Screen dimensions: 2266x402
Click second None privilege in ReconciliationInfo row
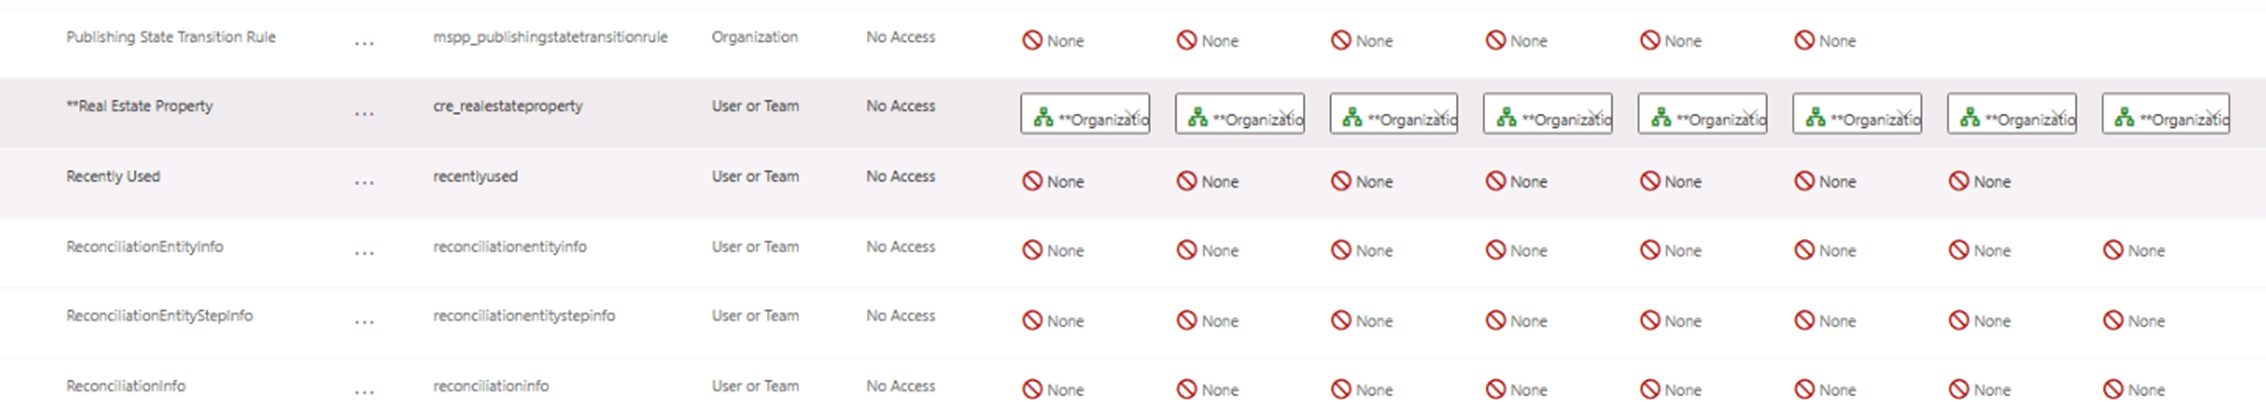tap(1207, 390)
